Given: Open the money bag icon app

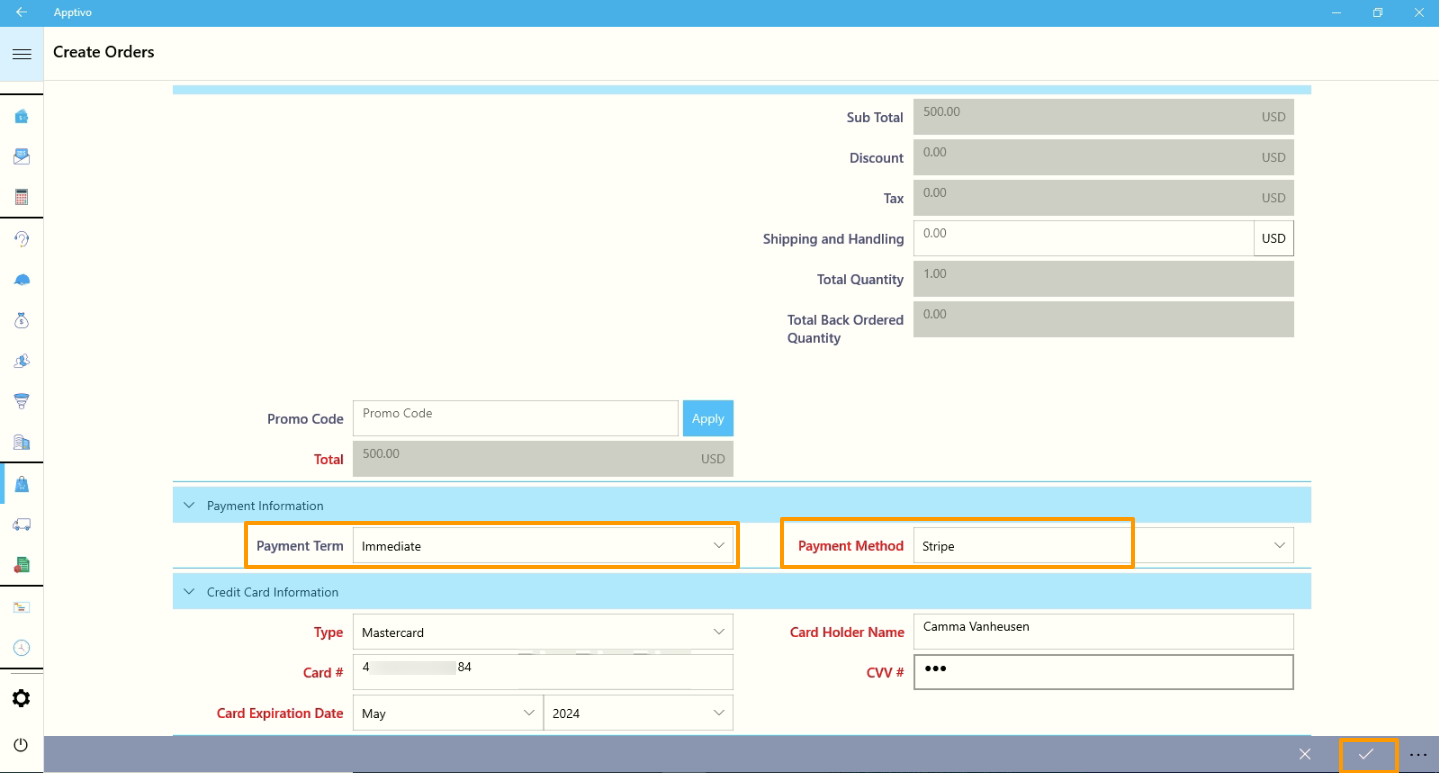Looking at the screenshot, I should tap(21, 320).
